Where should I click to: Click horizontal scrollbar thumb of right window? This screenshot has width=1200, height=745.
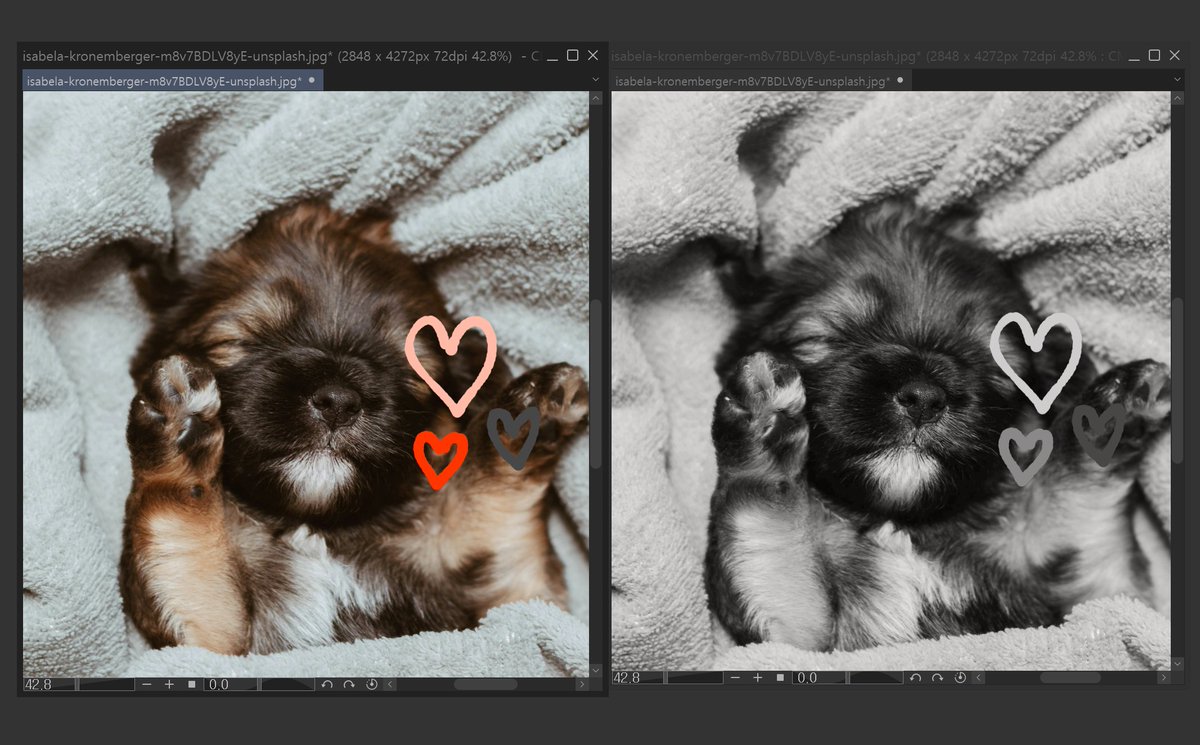(1071, 678)
